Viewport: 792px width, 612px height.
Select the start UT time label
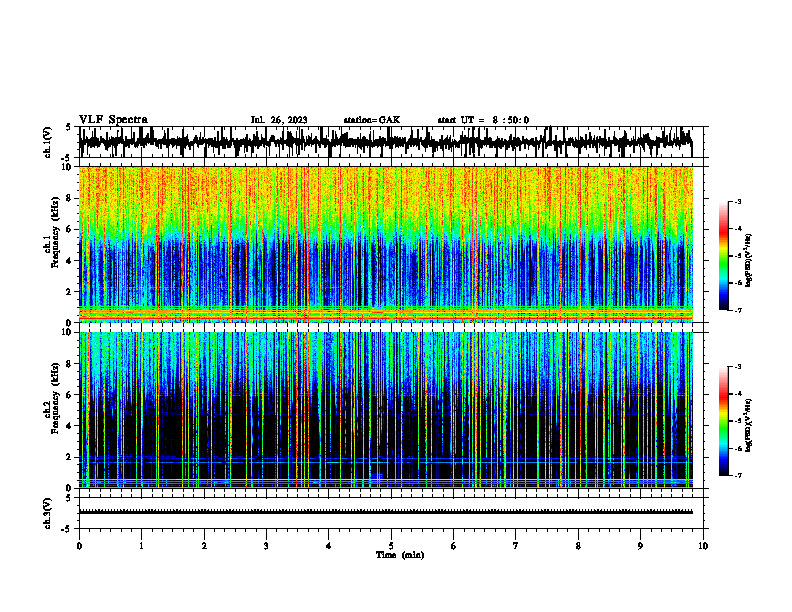483,120
